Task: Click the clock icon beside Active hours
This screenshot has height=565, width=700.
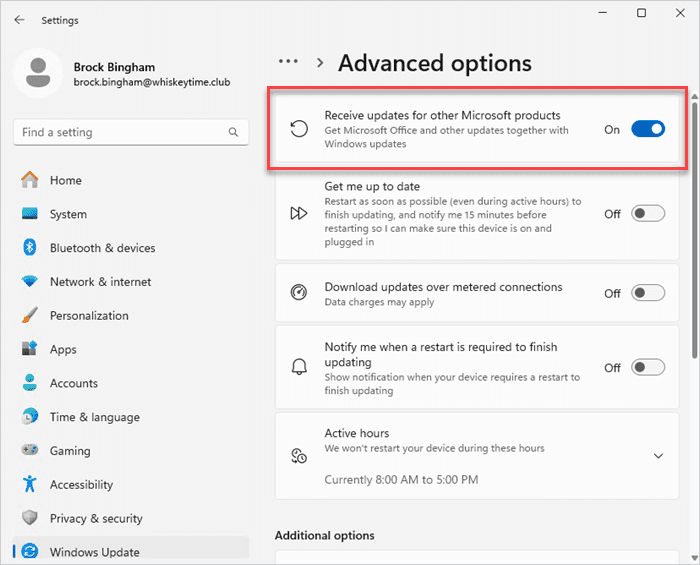Action: pyautogui.click(x=299, y=456)
